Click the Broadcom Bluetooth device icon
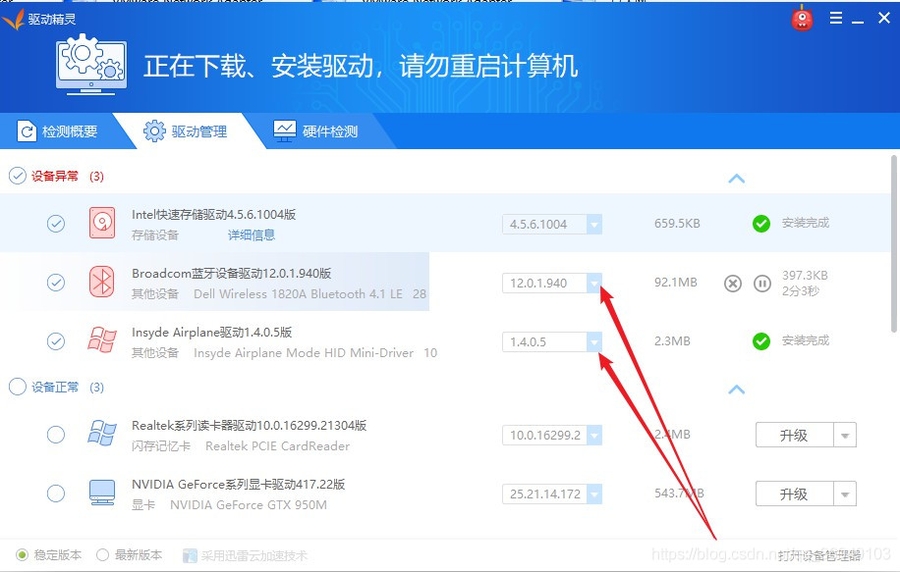The image size is (900, 572). pos(102,282)
